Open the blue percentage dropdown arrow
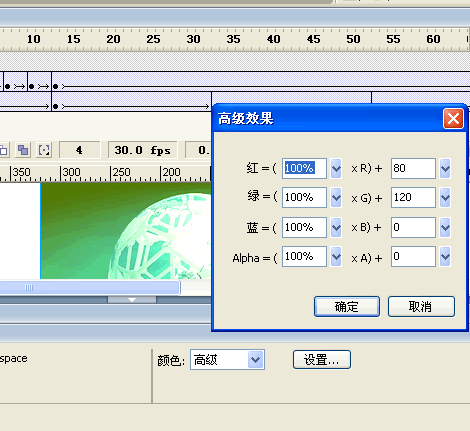Image resolution: width=470 pixels, height=431 pixels. 336,227
